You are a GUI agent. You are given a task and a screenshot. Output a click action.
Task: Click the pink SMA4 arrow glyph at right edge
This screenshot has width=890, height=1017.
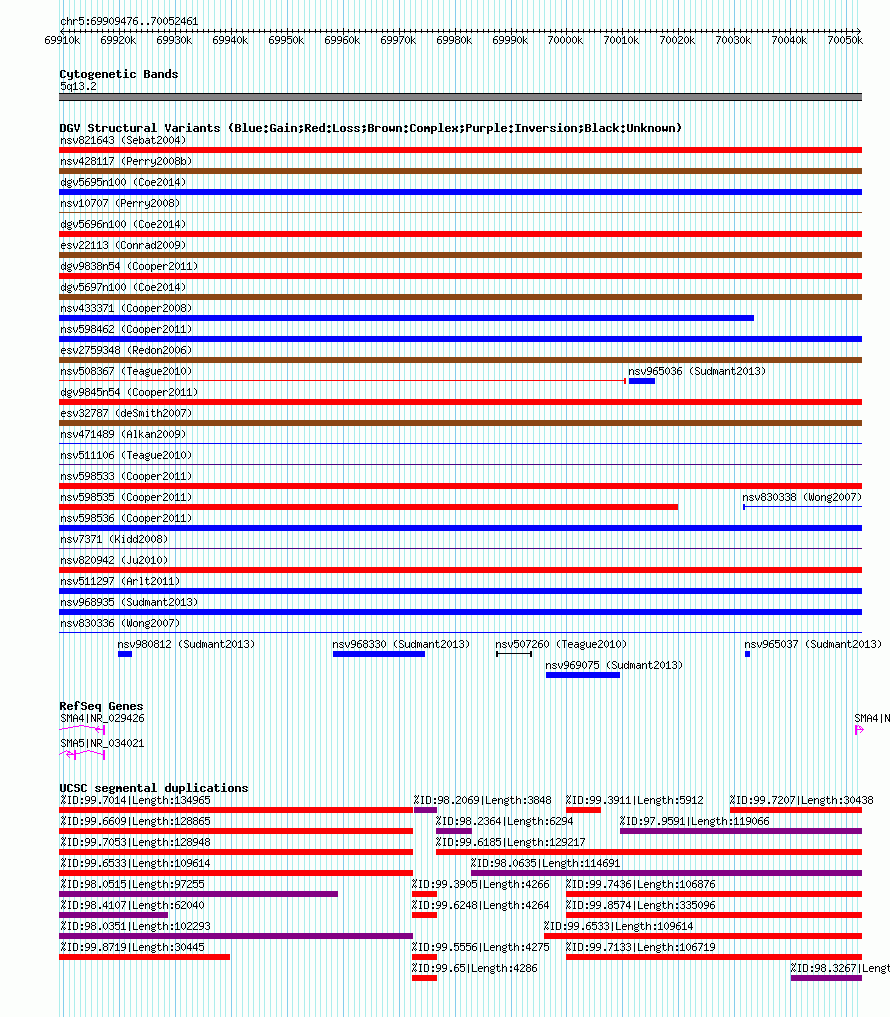point(859,730)
